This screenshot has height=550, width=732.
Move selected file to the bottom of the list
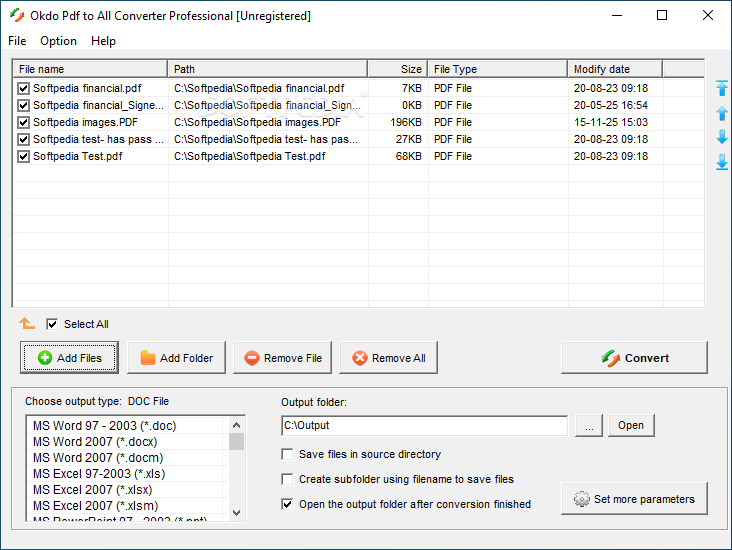[x=722, y=162]
